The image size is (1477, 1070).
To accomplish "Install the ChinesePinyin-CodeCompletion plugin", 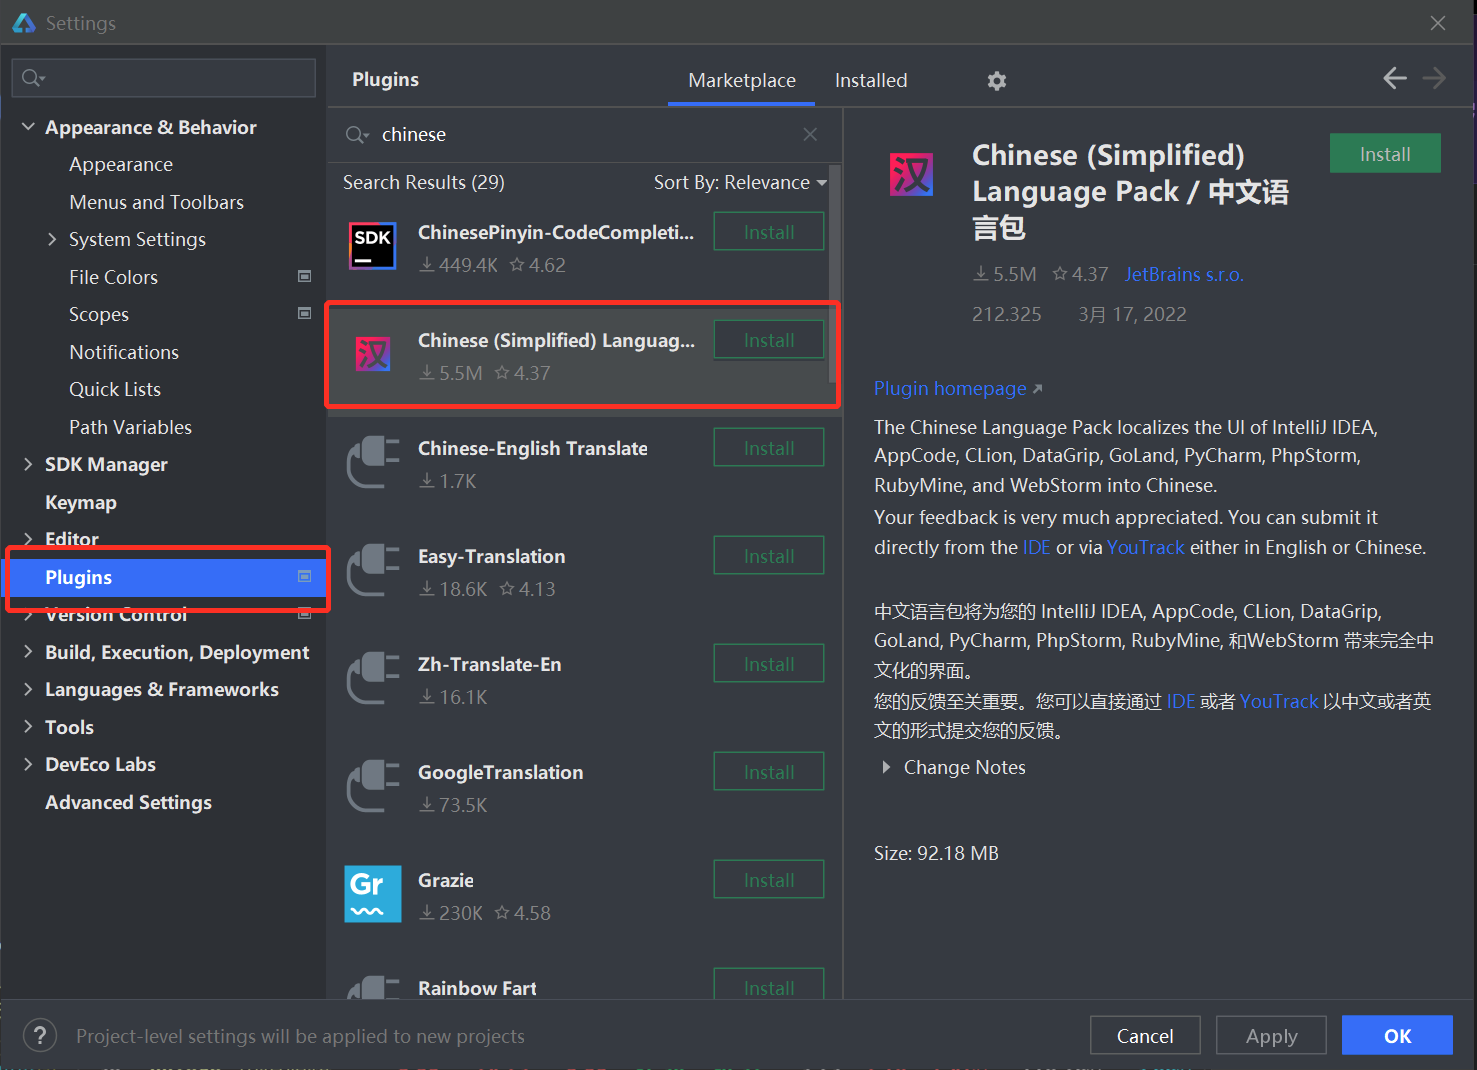I will tap(769, 232).
